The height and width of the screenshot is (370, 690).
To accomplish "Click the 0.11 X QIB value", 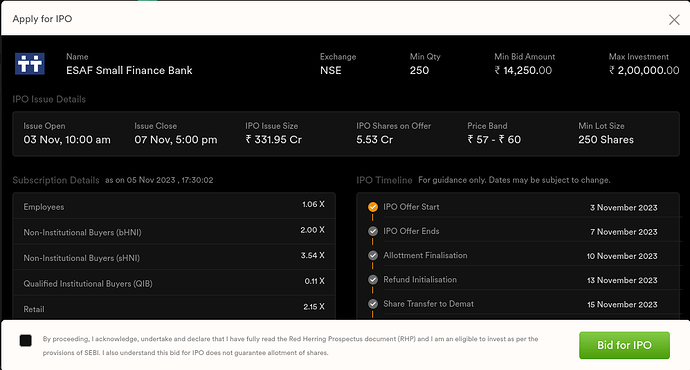I will 314,281.
